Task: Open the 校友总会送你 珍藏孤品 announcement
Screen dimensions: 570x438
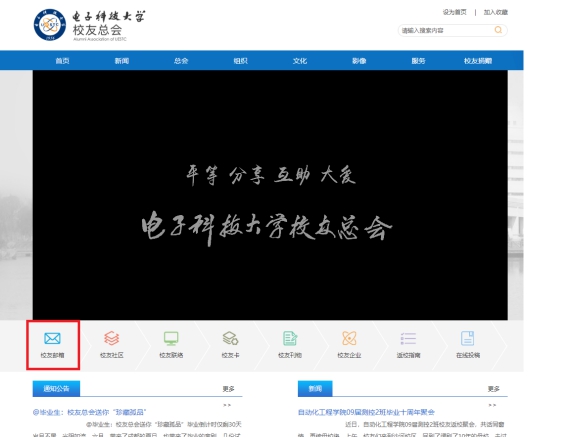Action: (x=89, y=412)
